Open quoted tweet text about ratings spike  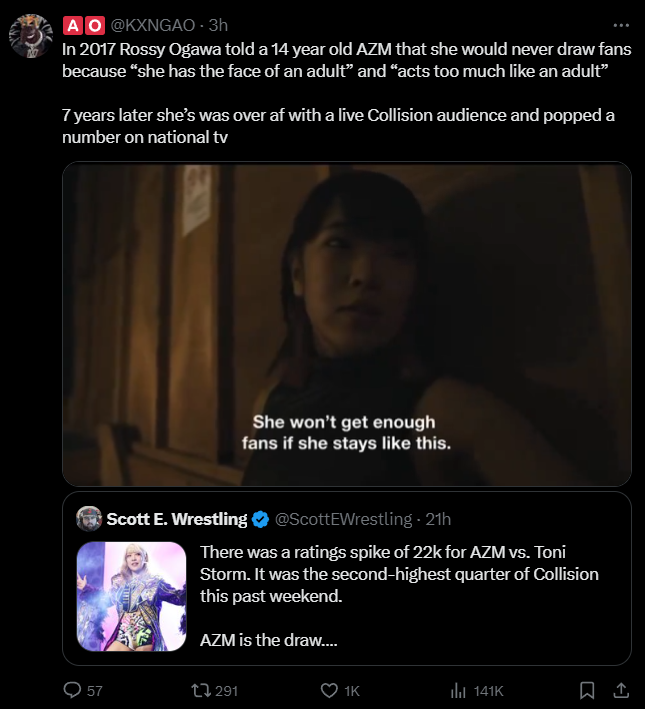coord(398,574)
